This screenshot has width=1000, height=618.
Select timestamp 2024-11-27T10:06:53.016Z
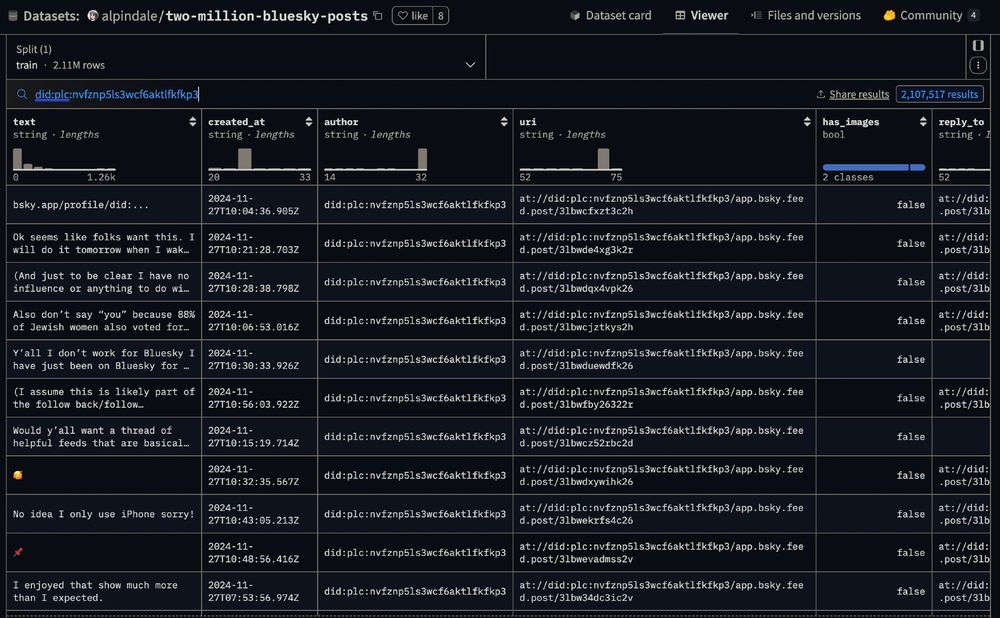(x=260, y=321)
